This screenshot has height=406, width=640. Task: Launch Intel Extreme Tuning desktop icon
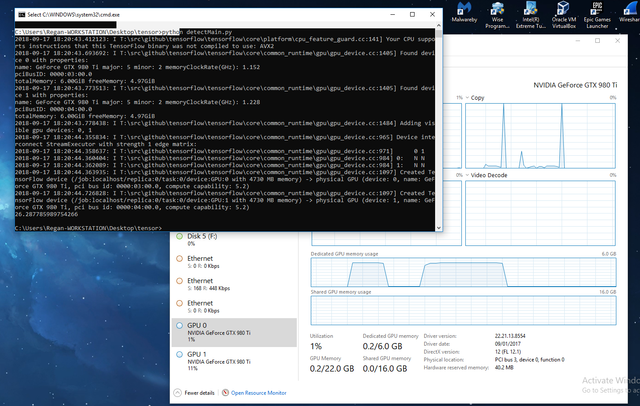[531, 15]
